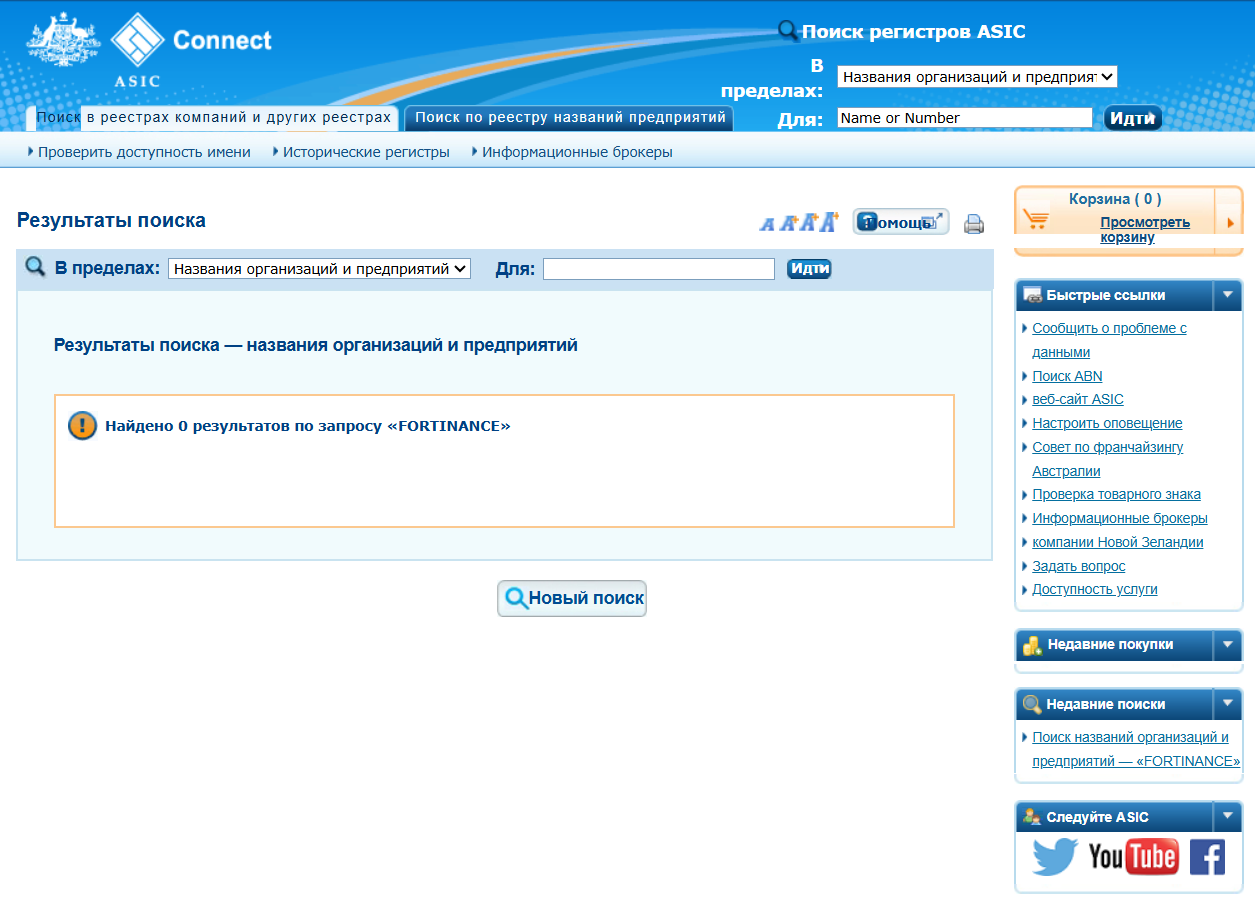Click the Корзина ( 0 ) title
Screen dimensions: 1255x905
point(1115,199)
